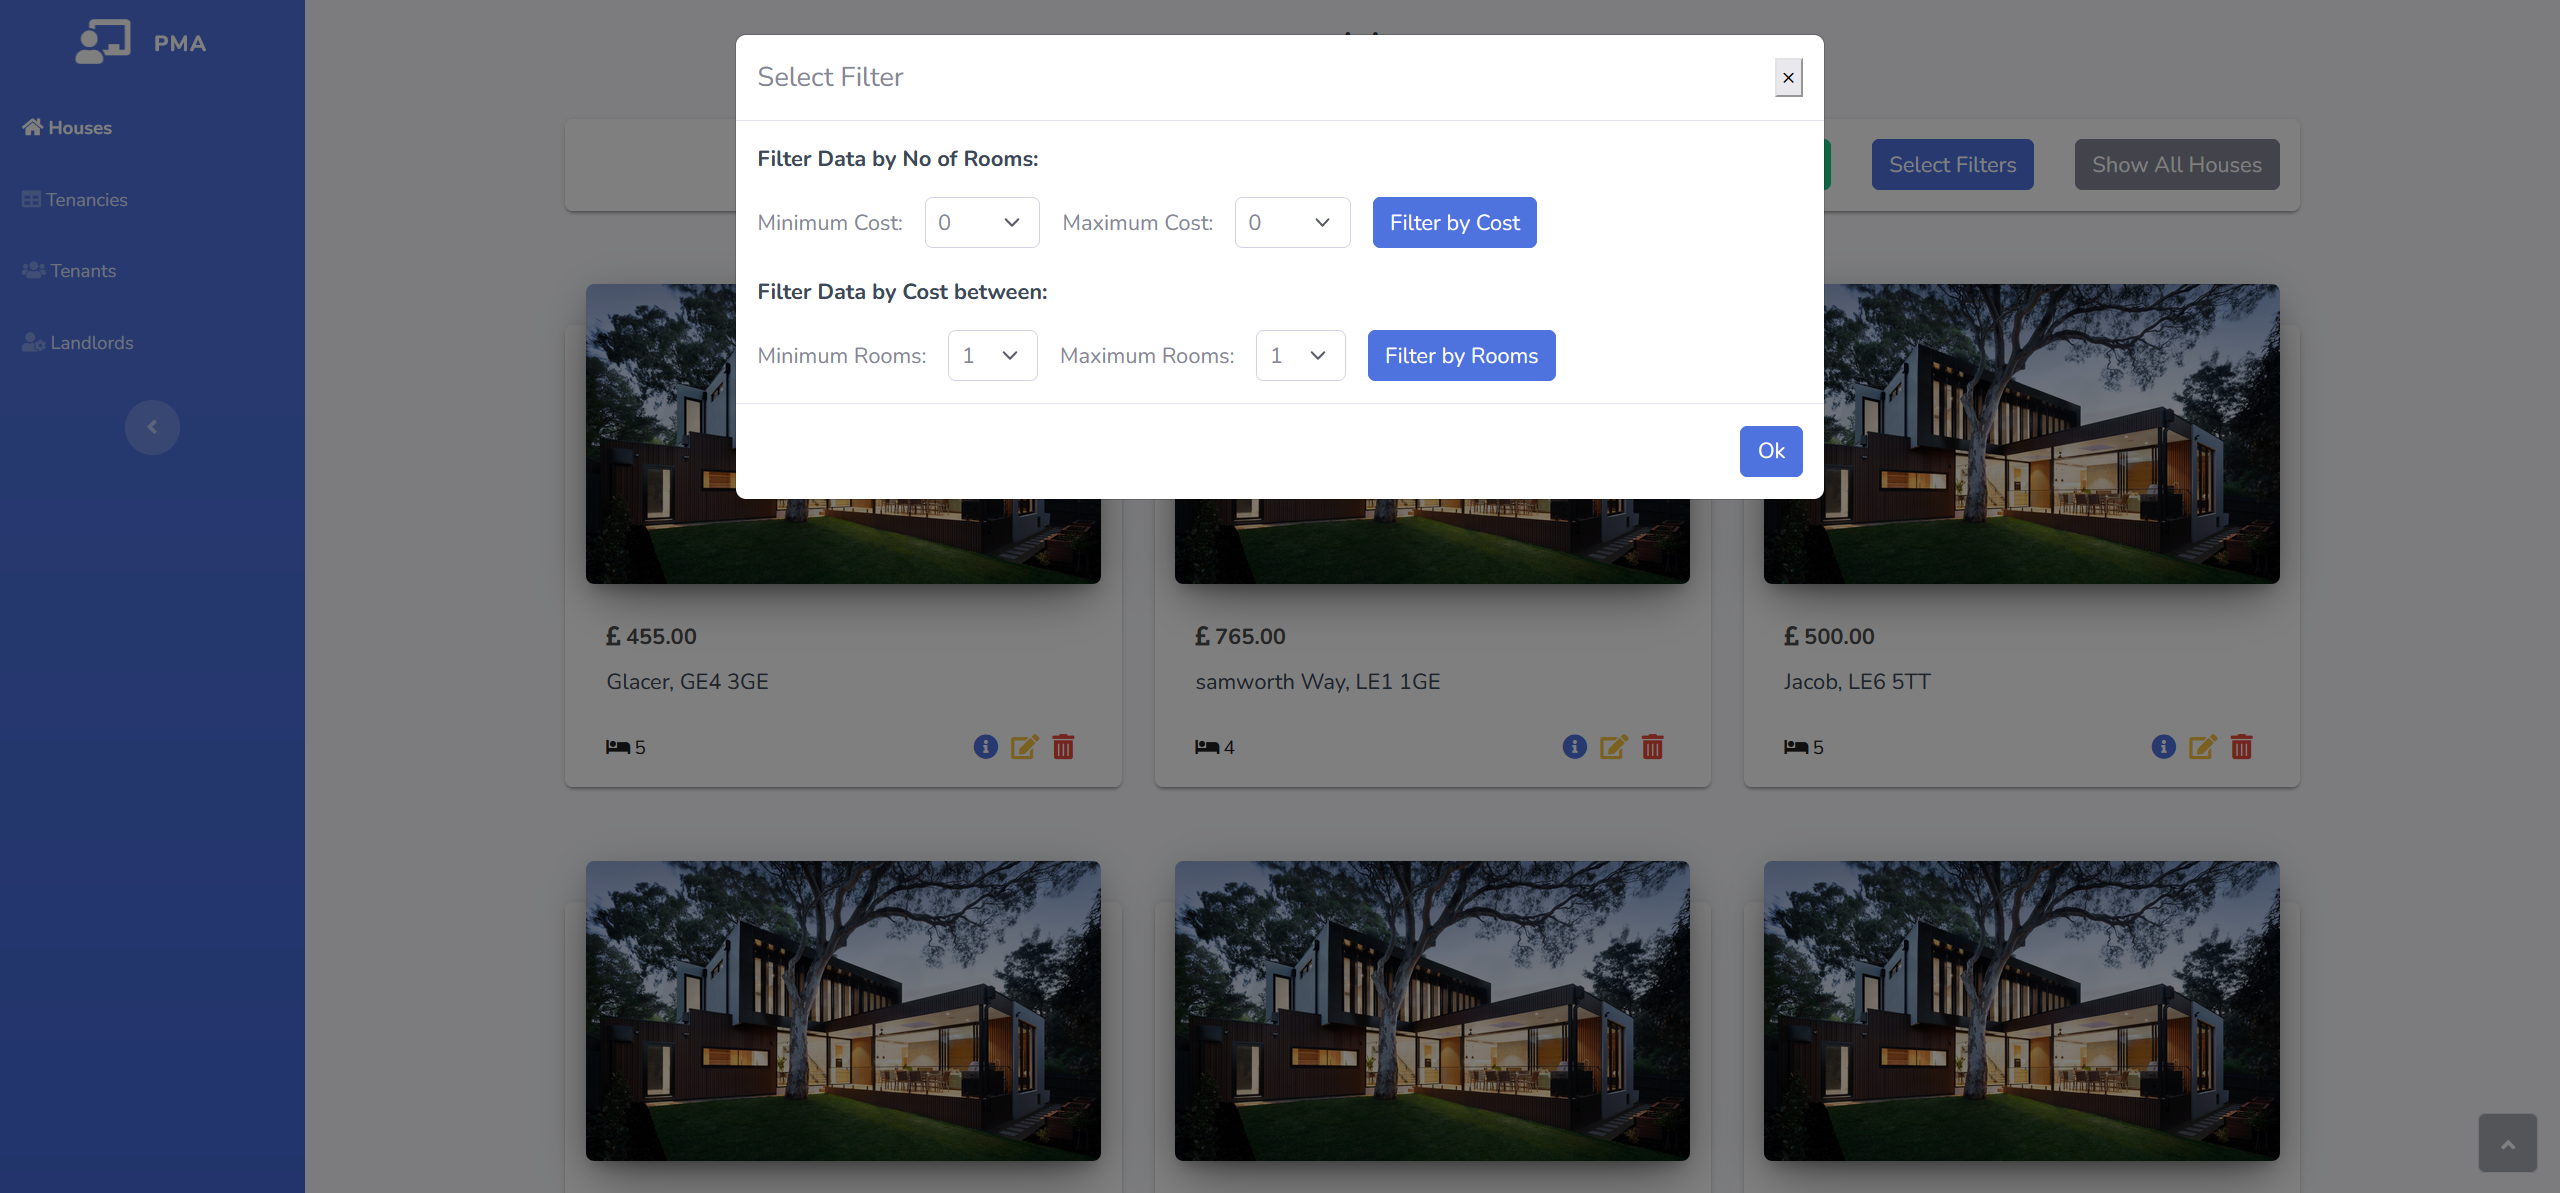
Task: Click edit icon for samworth Way house
Action: click(x=1613, y=747)
